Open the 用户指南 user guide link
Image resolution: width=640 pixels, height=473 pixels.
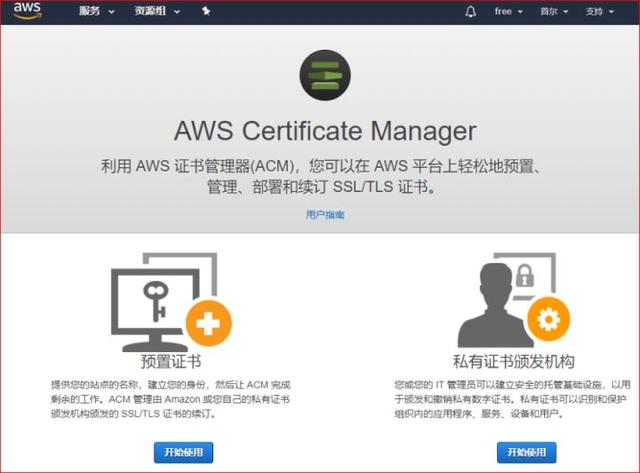click(x=325, y=215)
